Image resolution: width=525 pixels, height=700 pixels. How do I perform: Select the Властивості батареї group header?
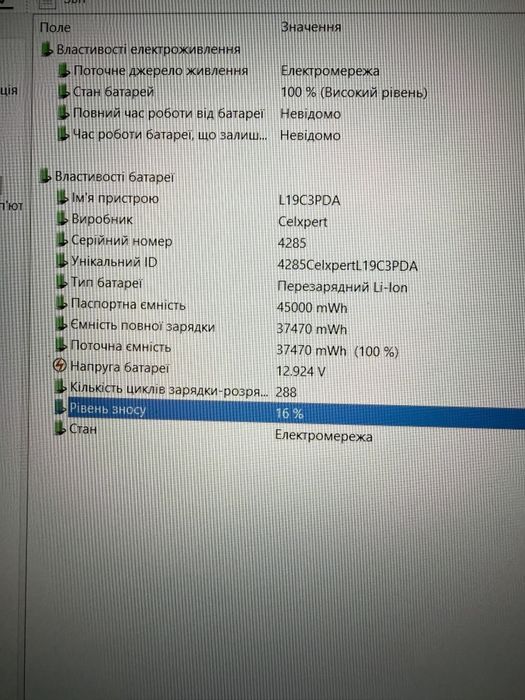tap(107, 177)
